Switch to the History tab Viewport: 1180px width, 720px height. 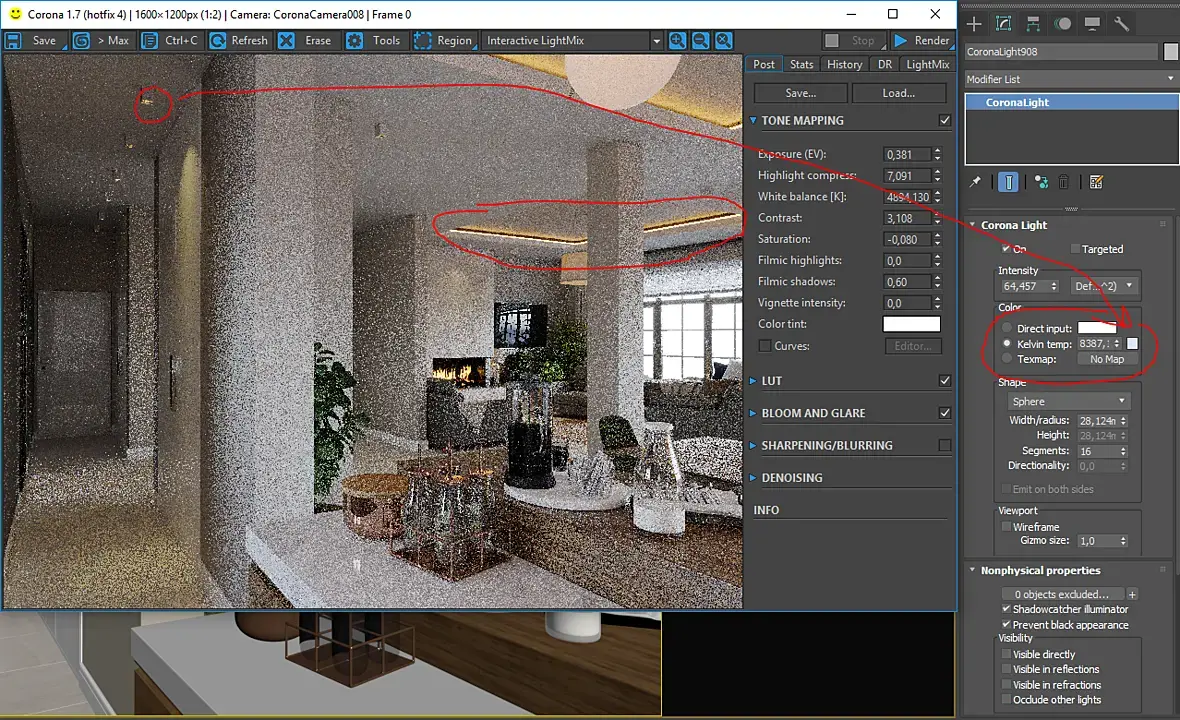(844, 65)
